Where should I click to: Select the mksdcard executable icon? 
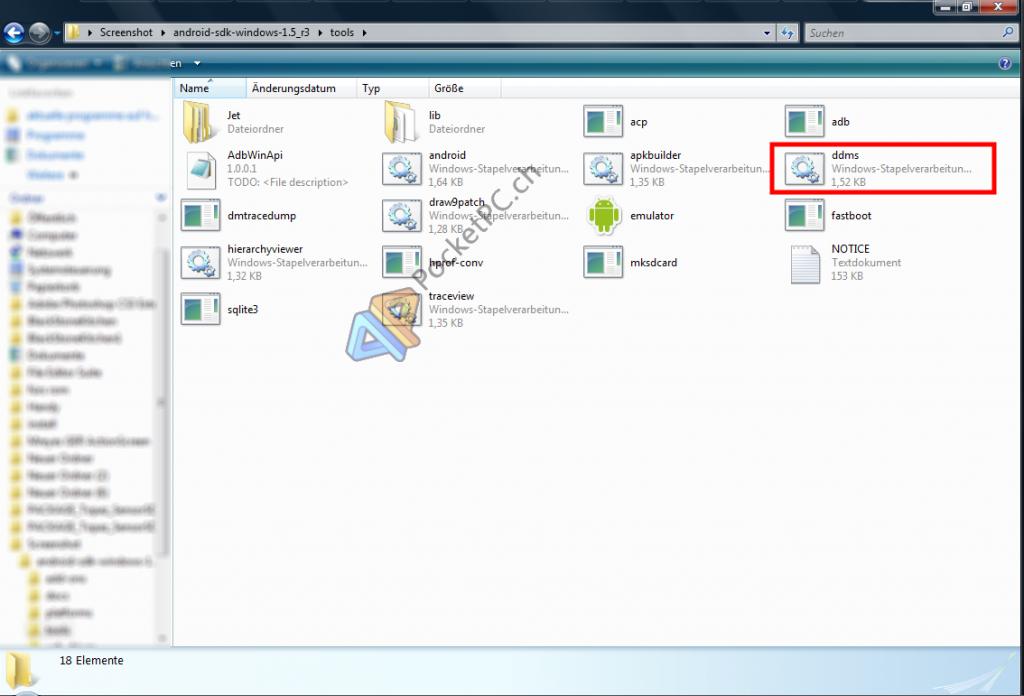[603, 263]
